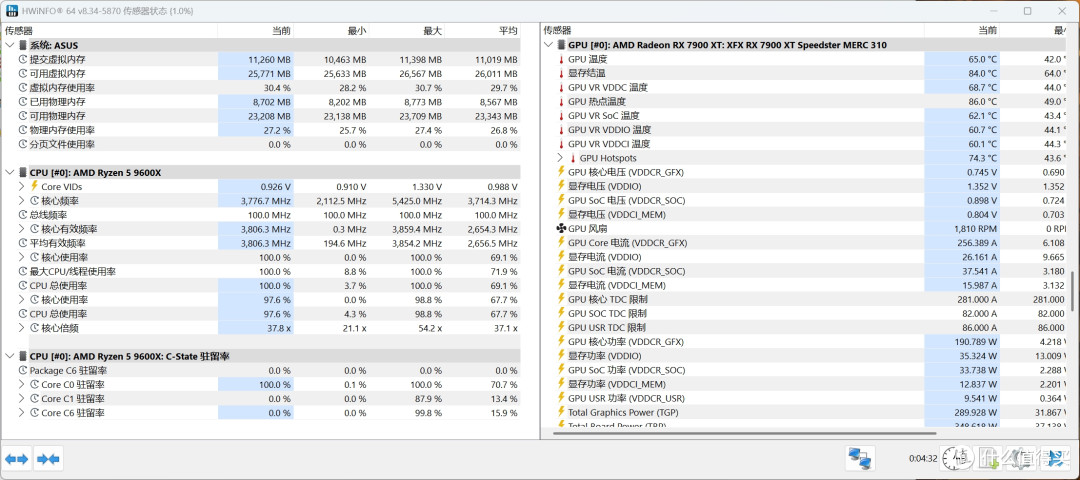Expand the Core C6 驻留率 row
This screenshot has height=480, width=1080.
click(22, 413)
